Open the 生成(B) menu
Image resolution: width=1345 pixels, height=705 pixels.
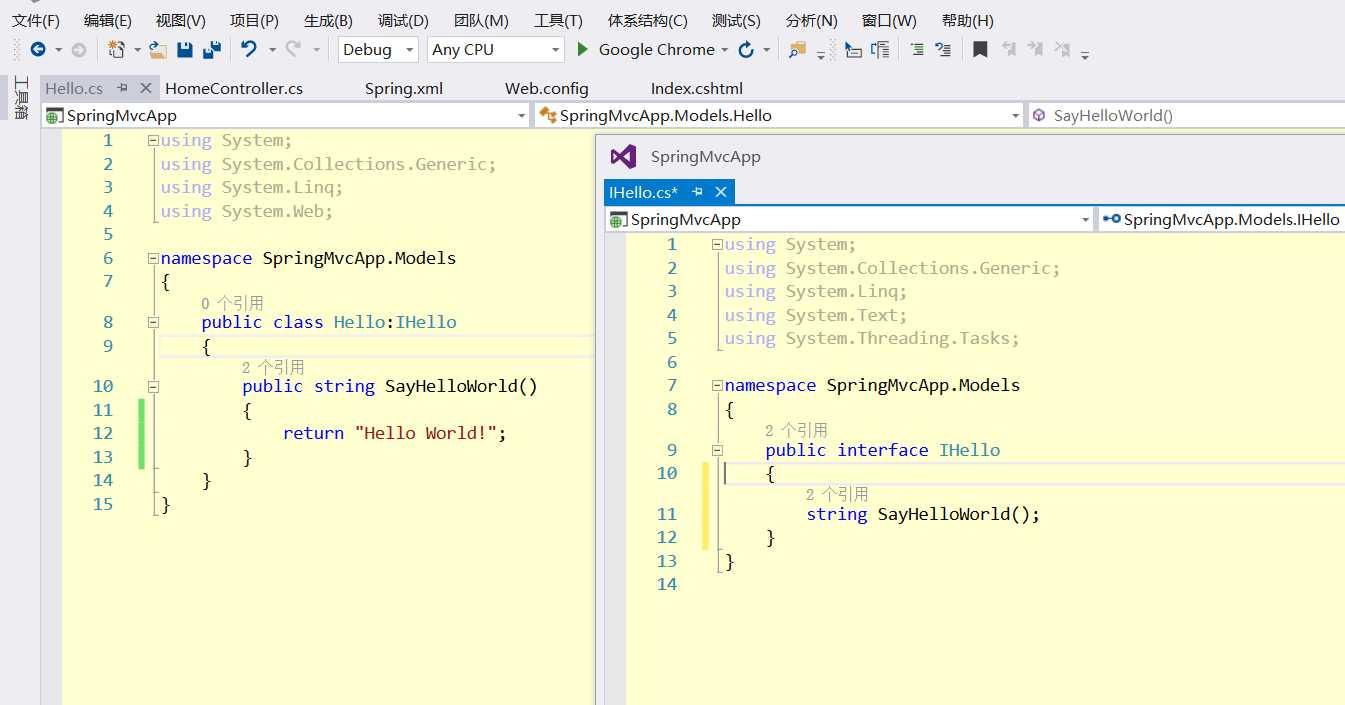(328, 20)
